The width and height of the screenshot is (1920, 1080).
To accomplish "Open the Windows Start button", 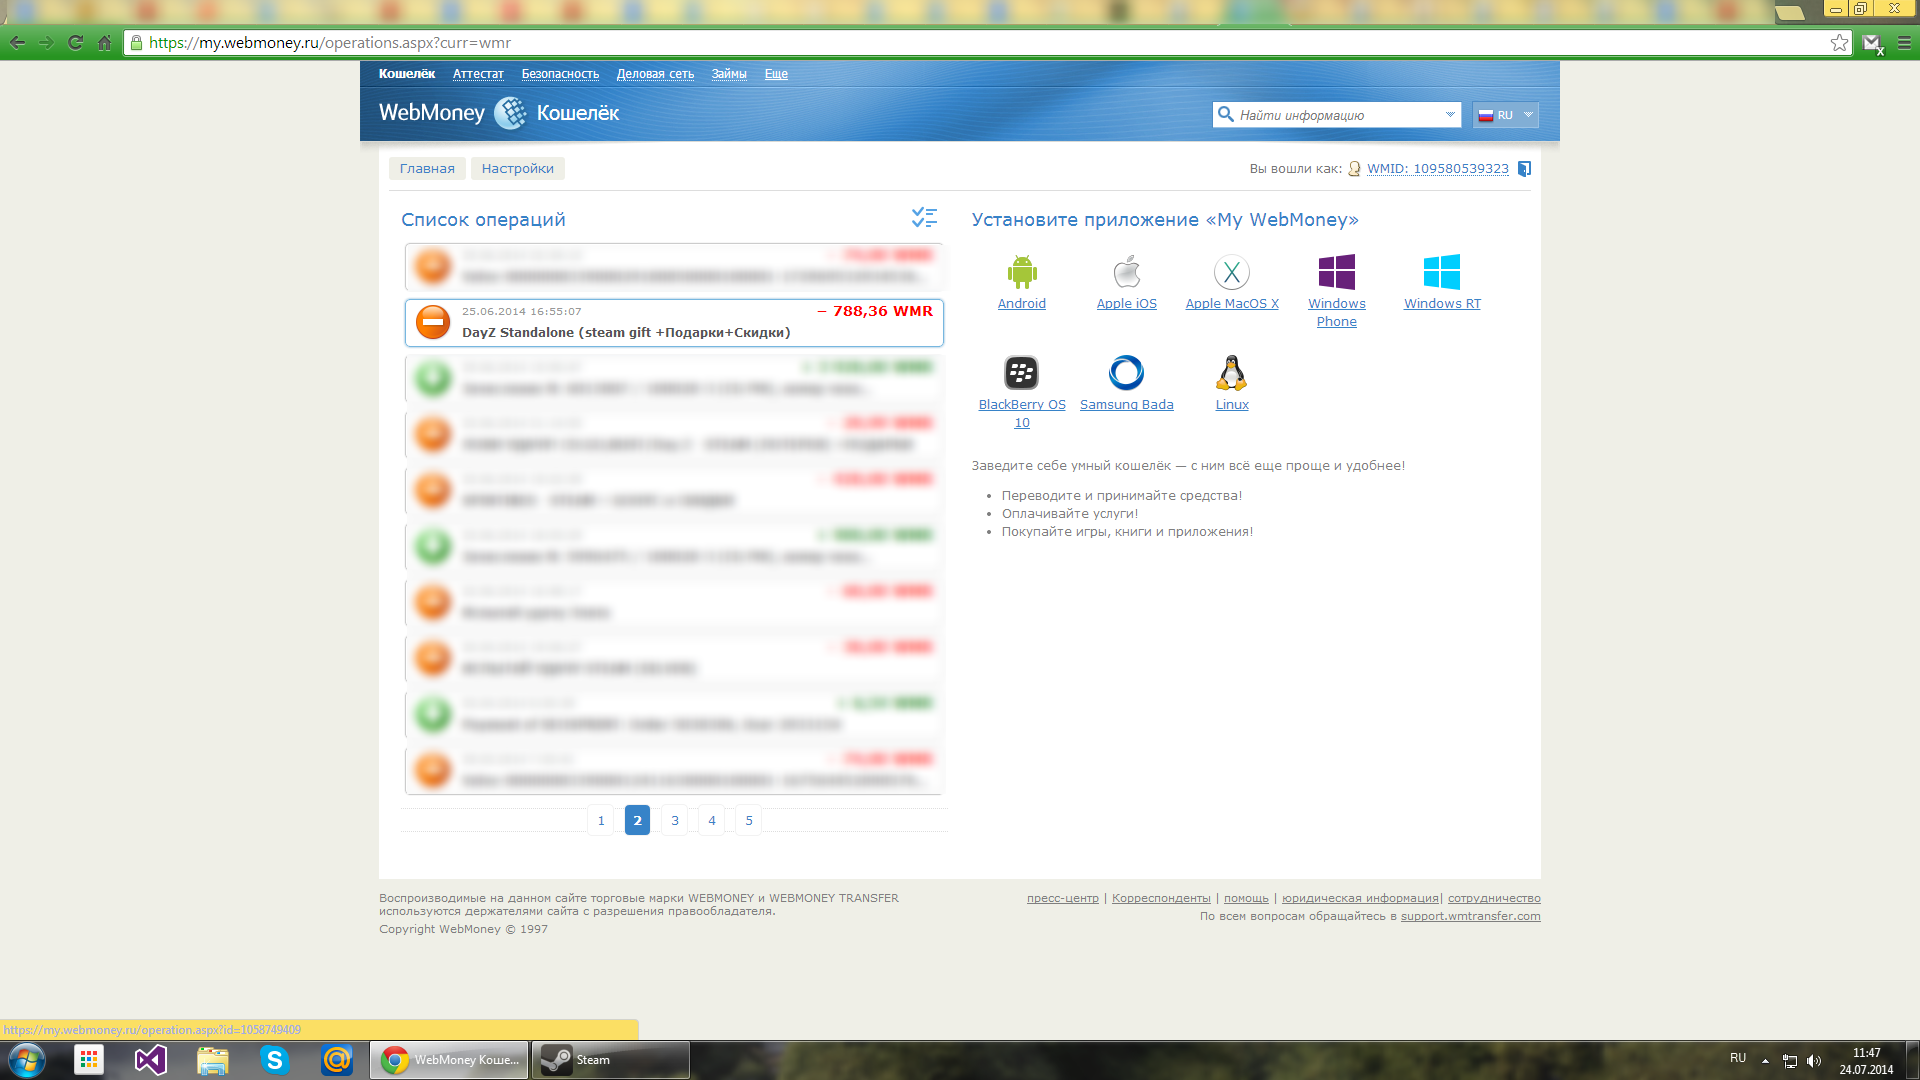I will [27, 1060].
